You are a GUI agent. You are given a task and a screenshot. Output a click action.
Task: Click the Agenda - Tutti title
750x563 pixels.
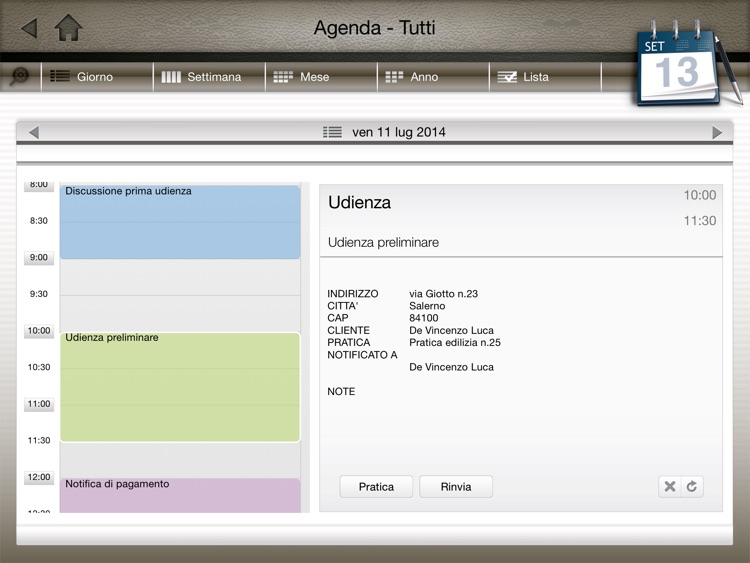(x=375, y=28)
